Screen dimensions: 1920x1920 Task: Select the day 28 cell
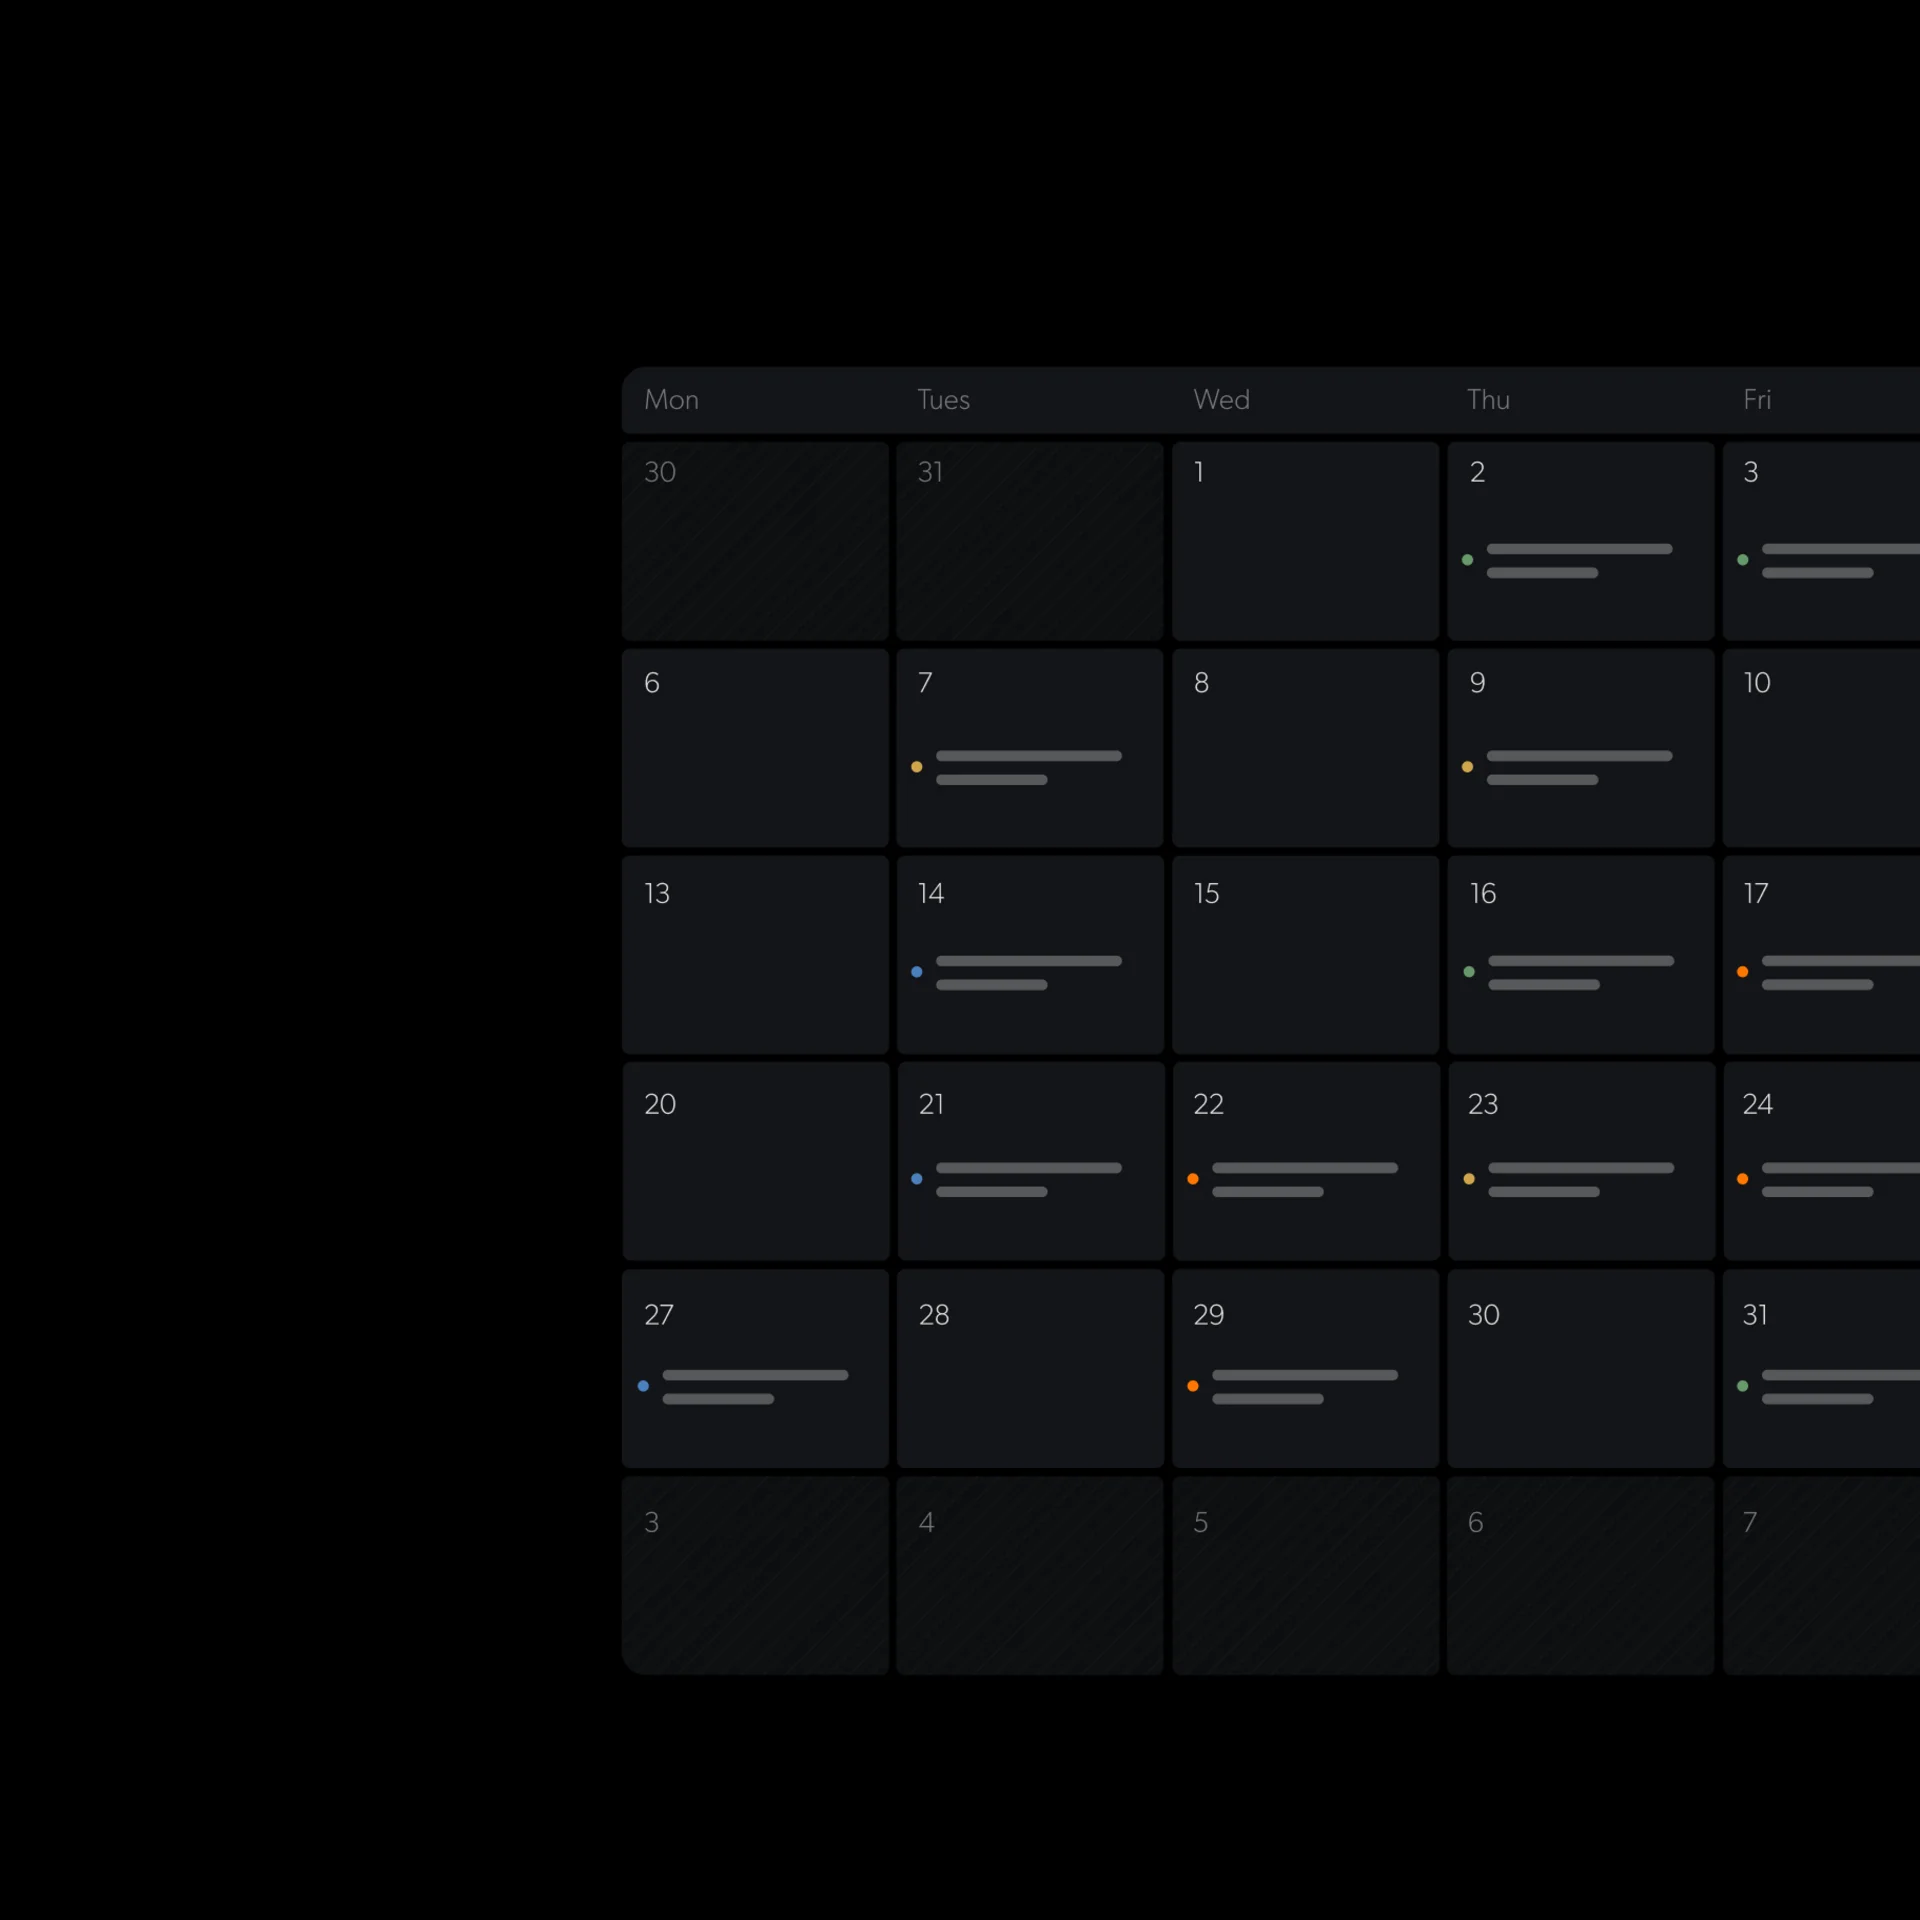click(1030, 1368)
